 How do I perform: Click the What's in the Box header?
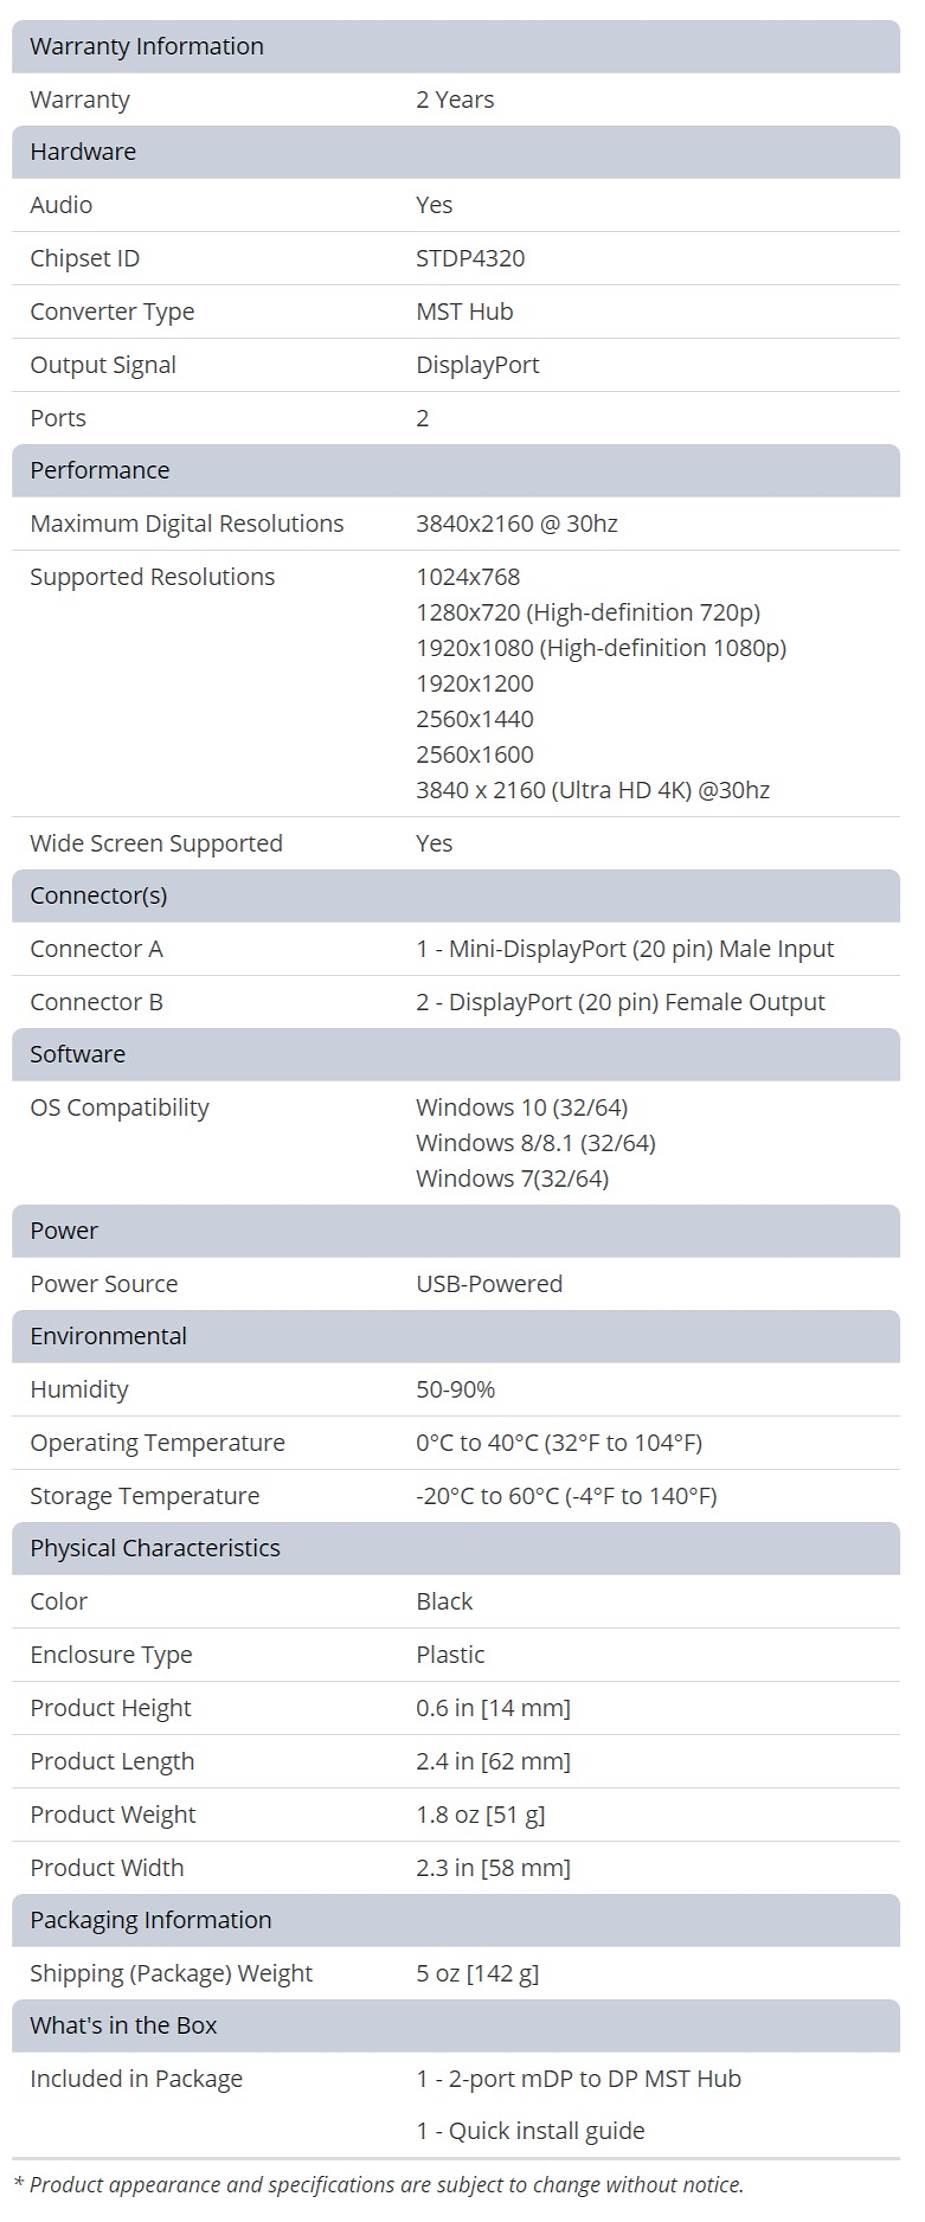tap(124, 2025)
